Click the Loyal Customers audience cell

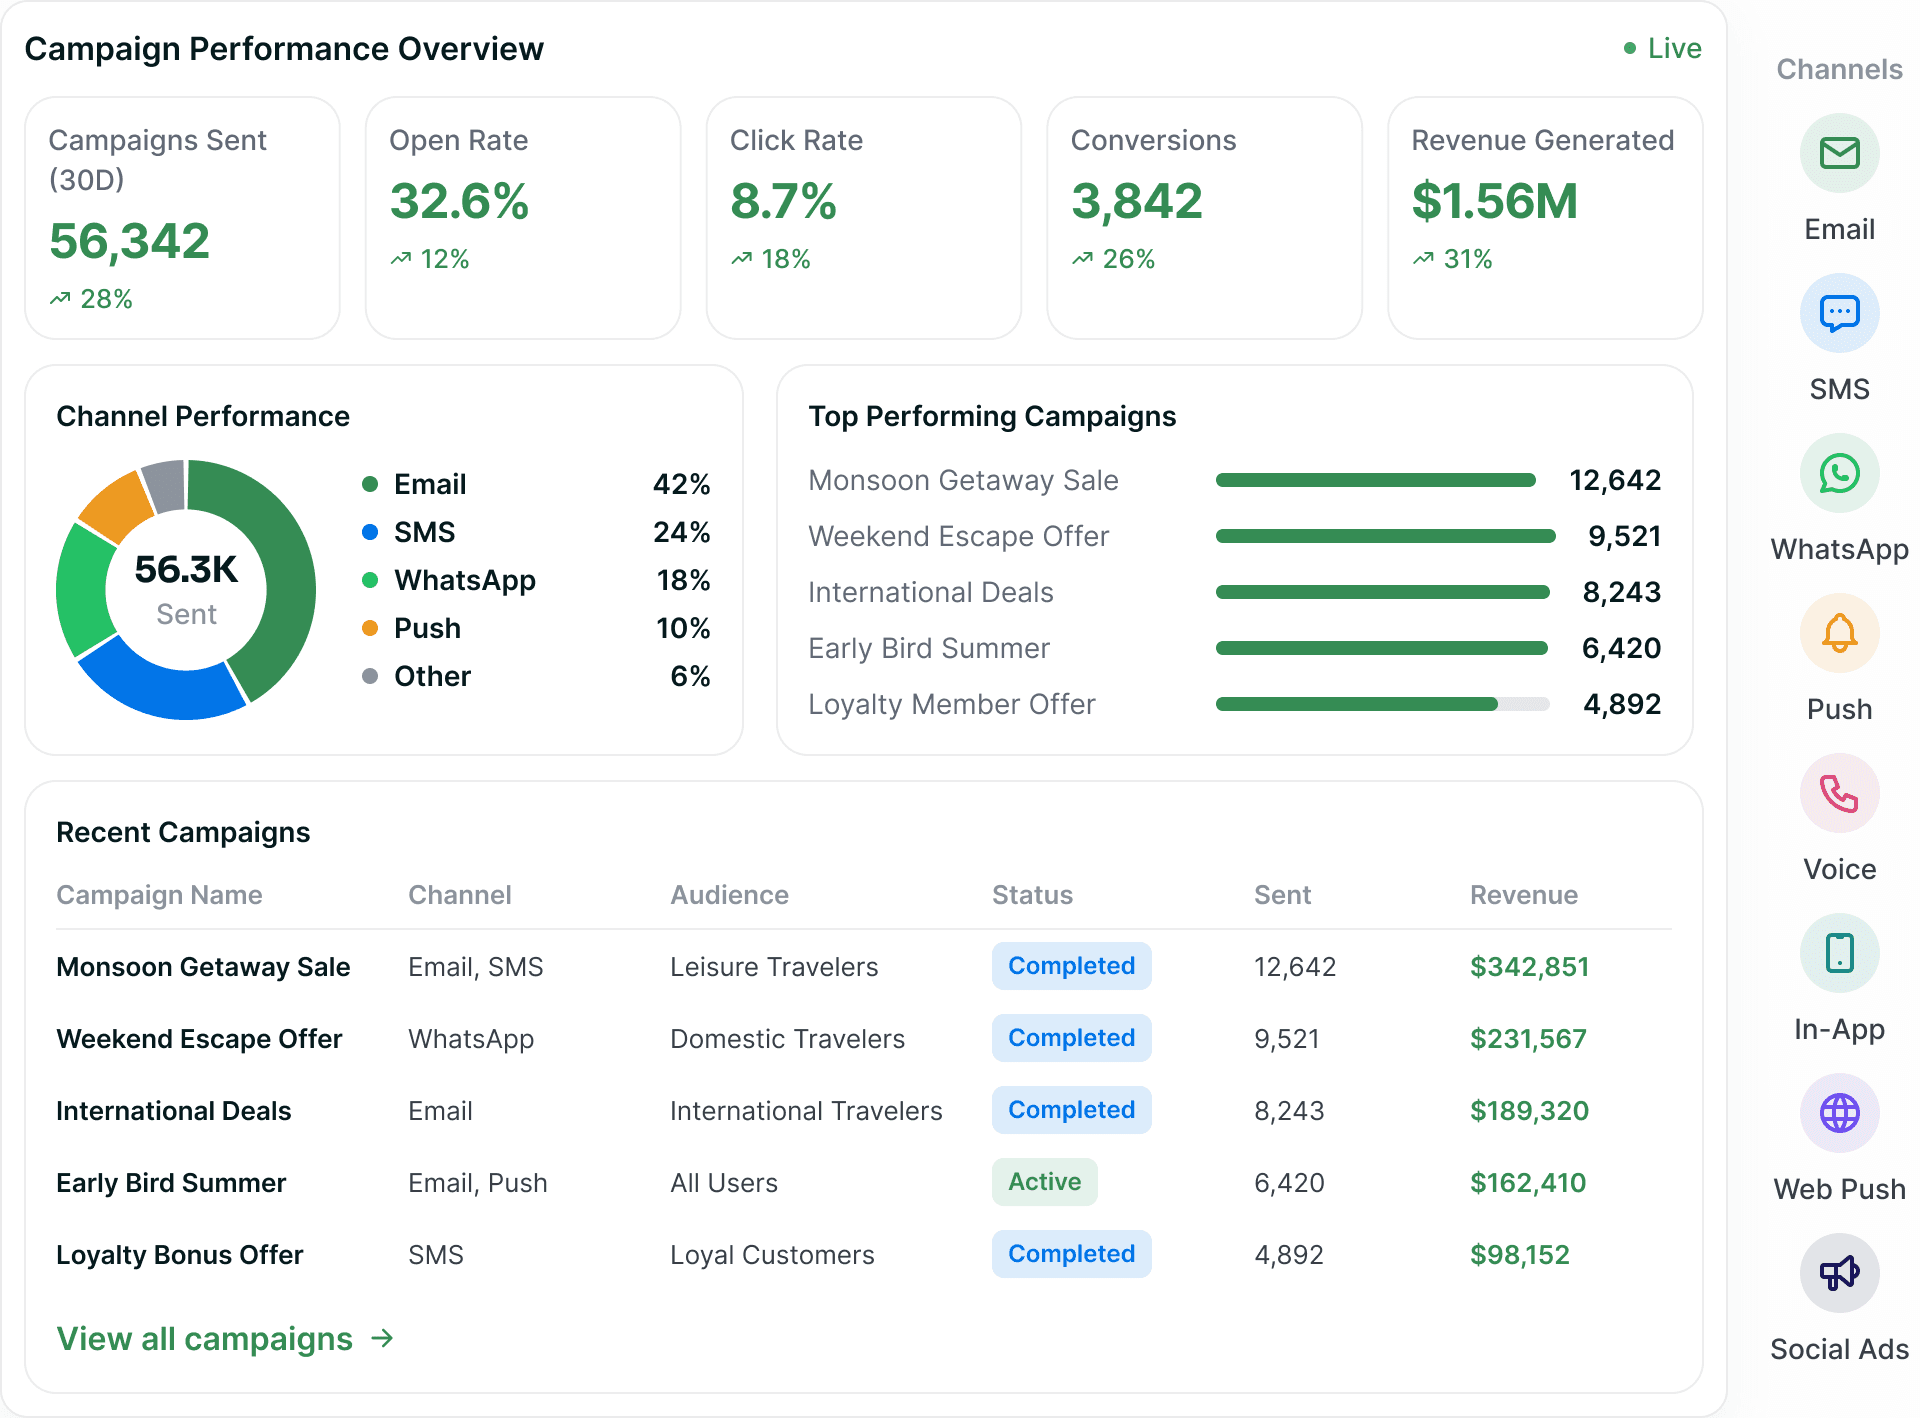click(772, 1255)
